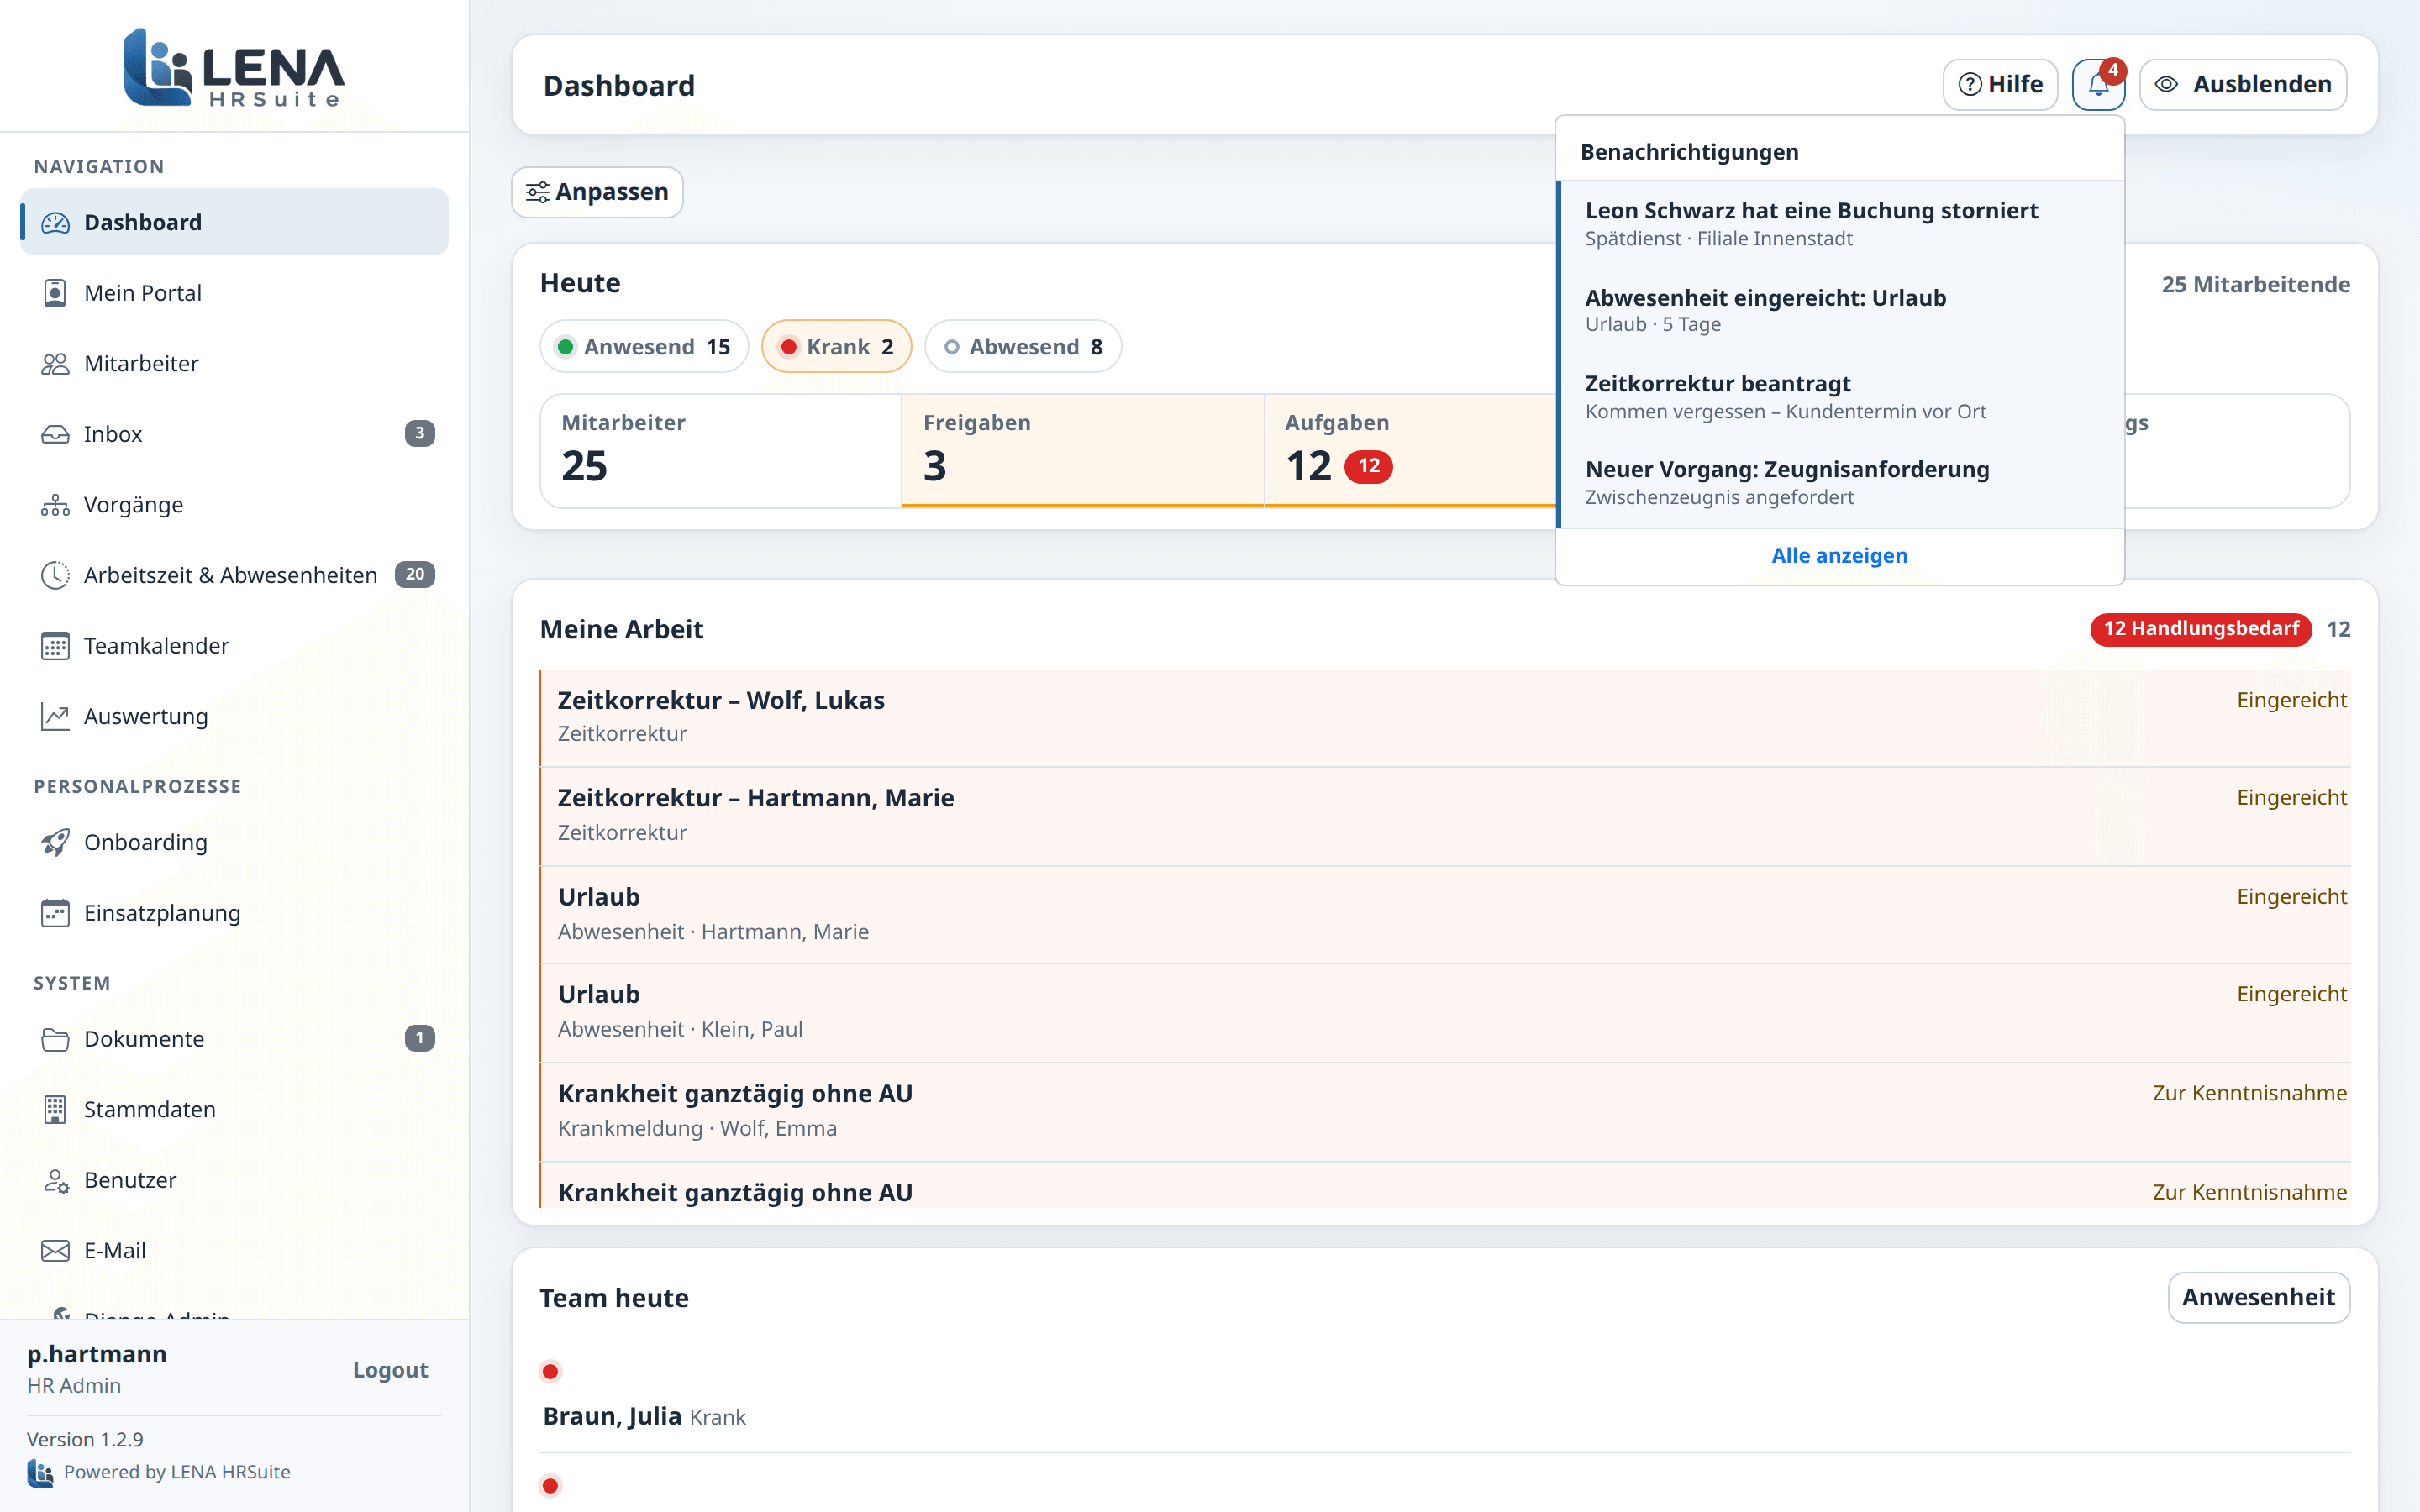This screenshot has height=1512, width=2420.
Task: Click the Inbox tray icon
Action: 55,434
